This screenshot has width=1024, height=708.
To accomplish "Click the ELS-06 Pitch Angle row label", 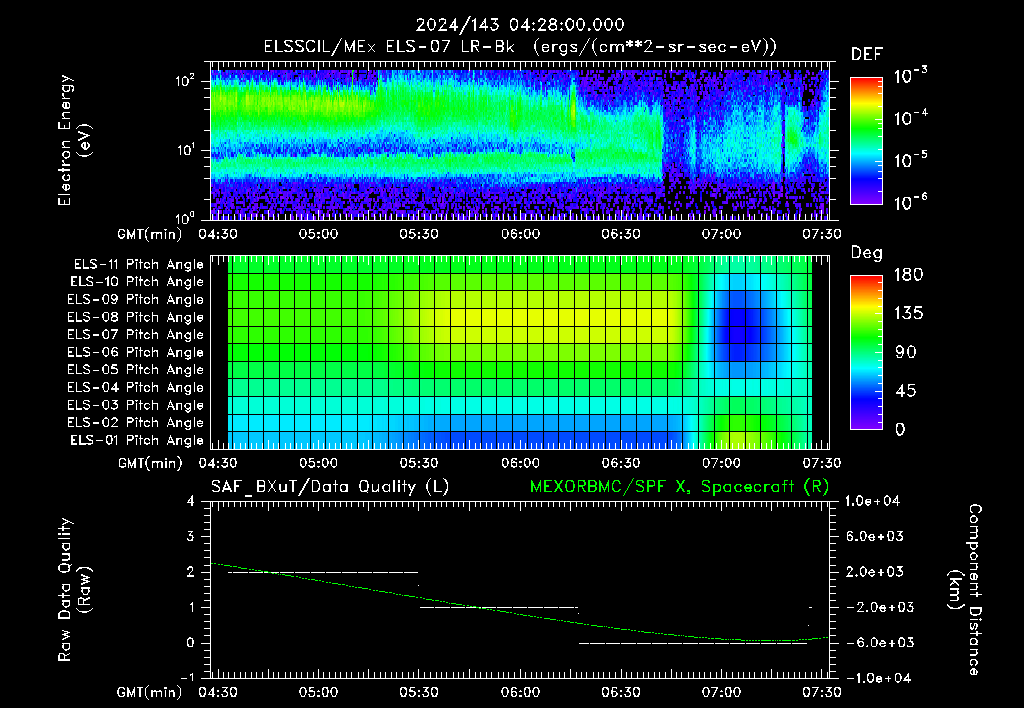I will (136, 352).
